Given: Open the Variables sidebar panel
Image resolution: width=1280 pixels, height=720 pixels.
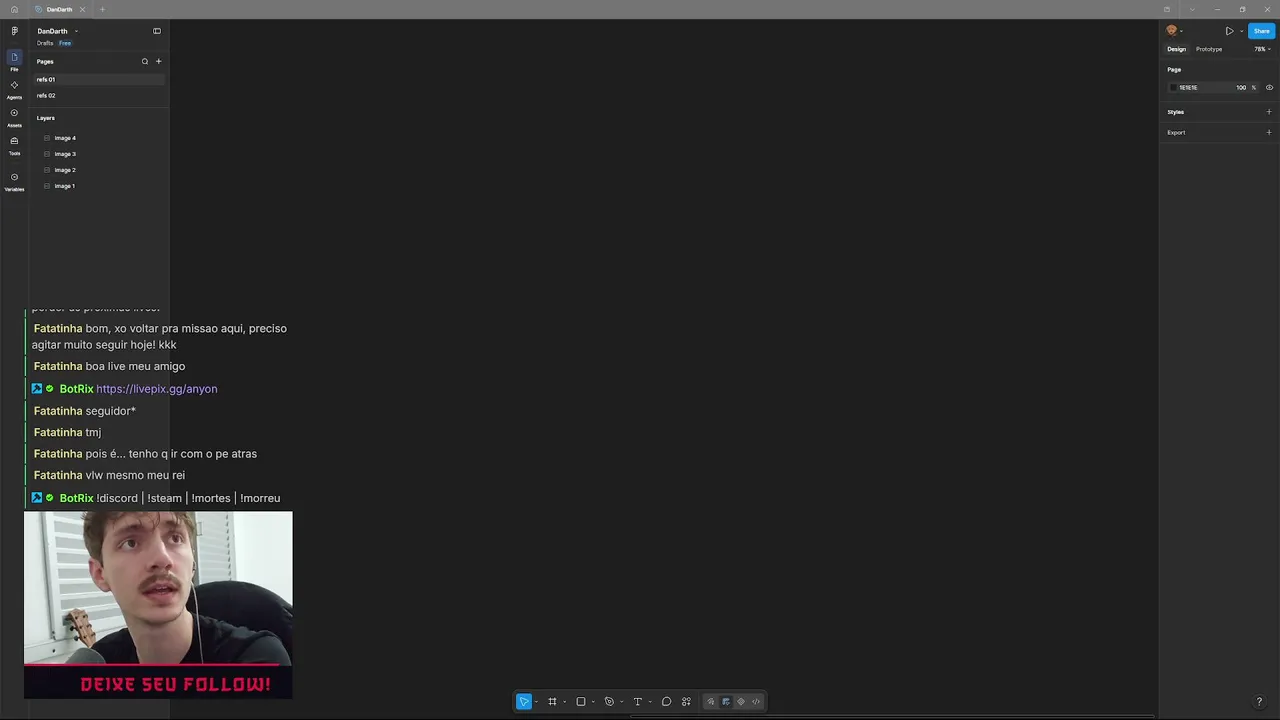Looking at the screenshot, I should (14, 181).
